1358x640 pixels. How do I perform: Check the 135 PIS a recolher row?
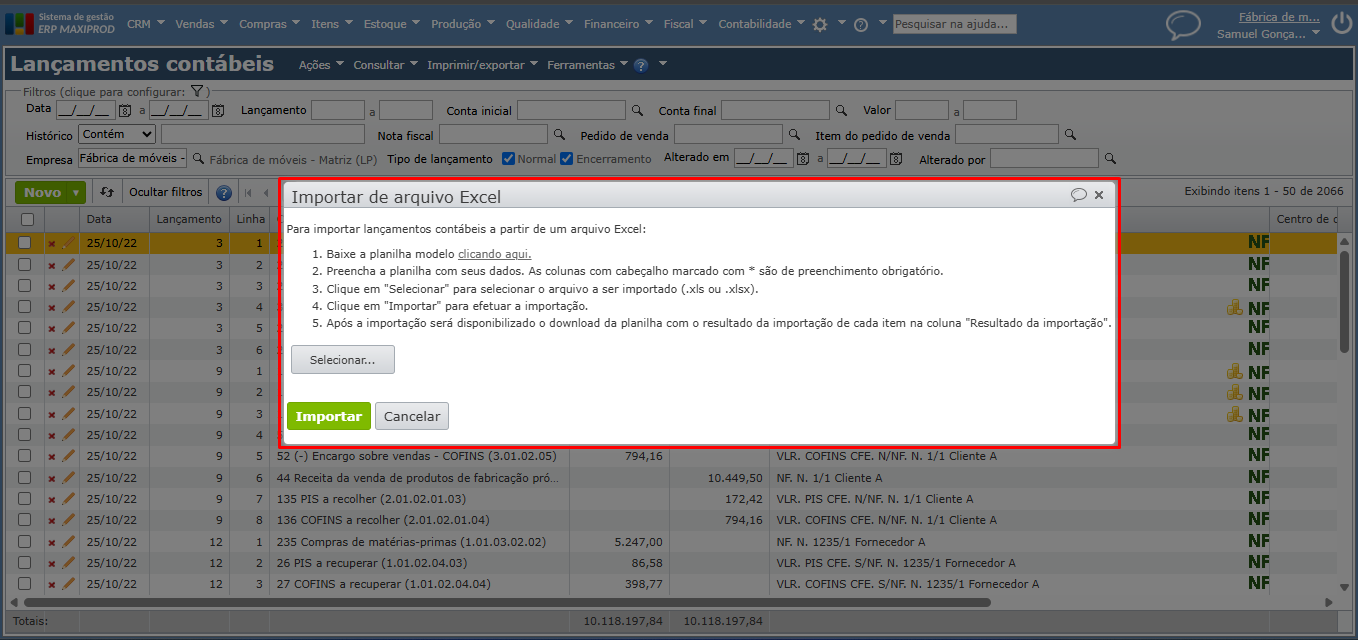pos(24,498)
